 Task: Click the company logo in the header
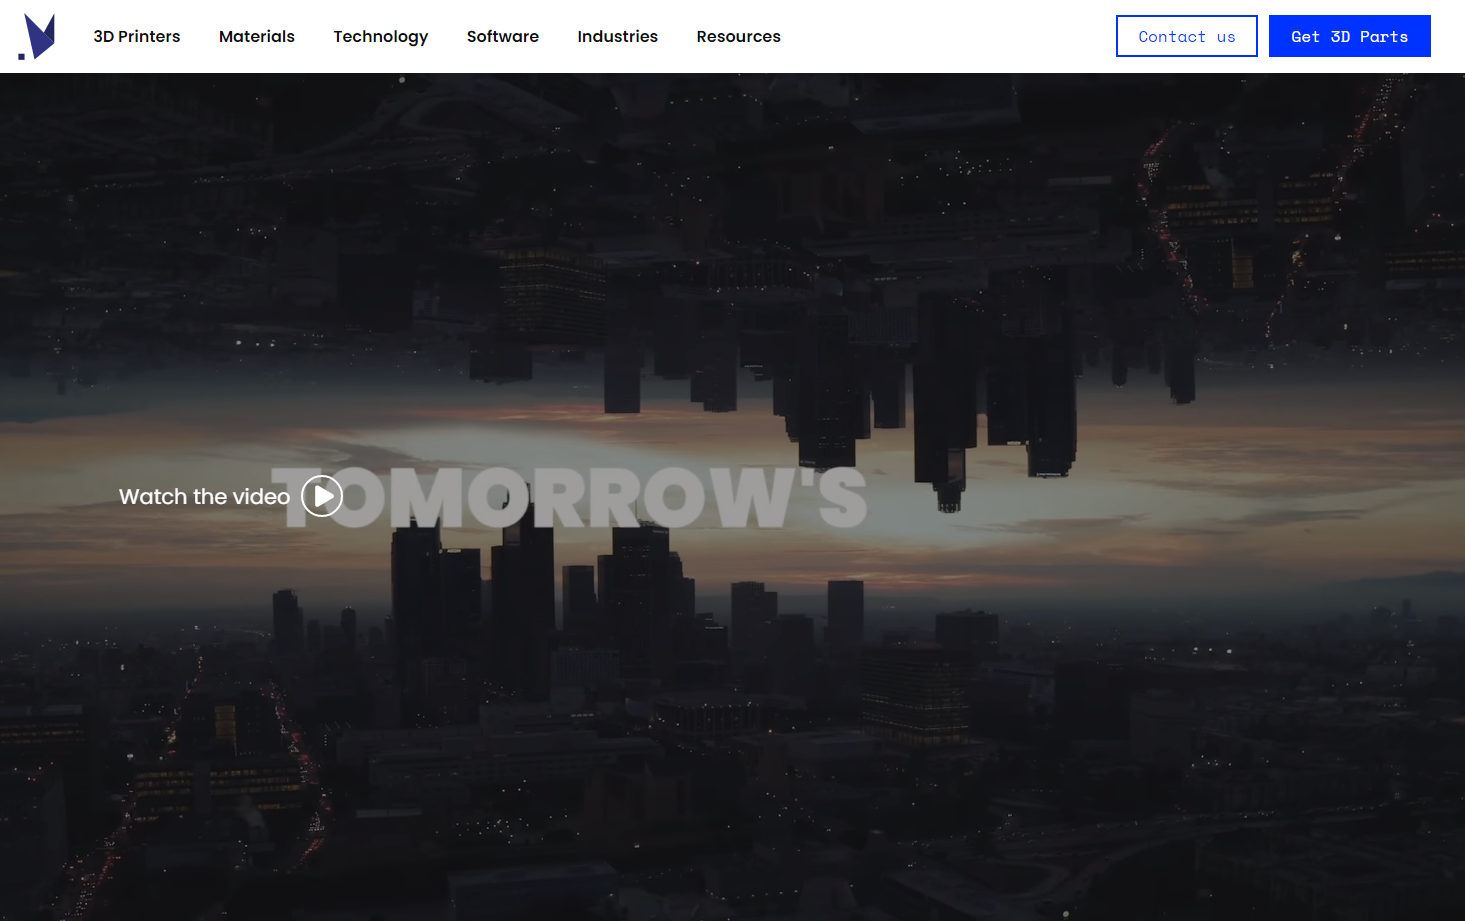(37, 37)
